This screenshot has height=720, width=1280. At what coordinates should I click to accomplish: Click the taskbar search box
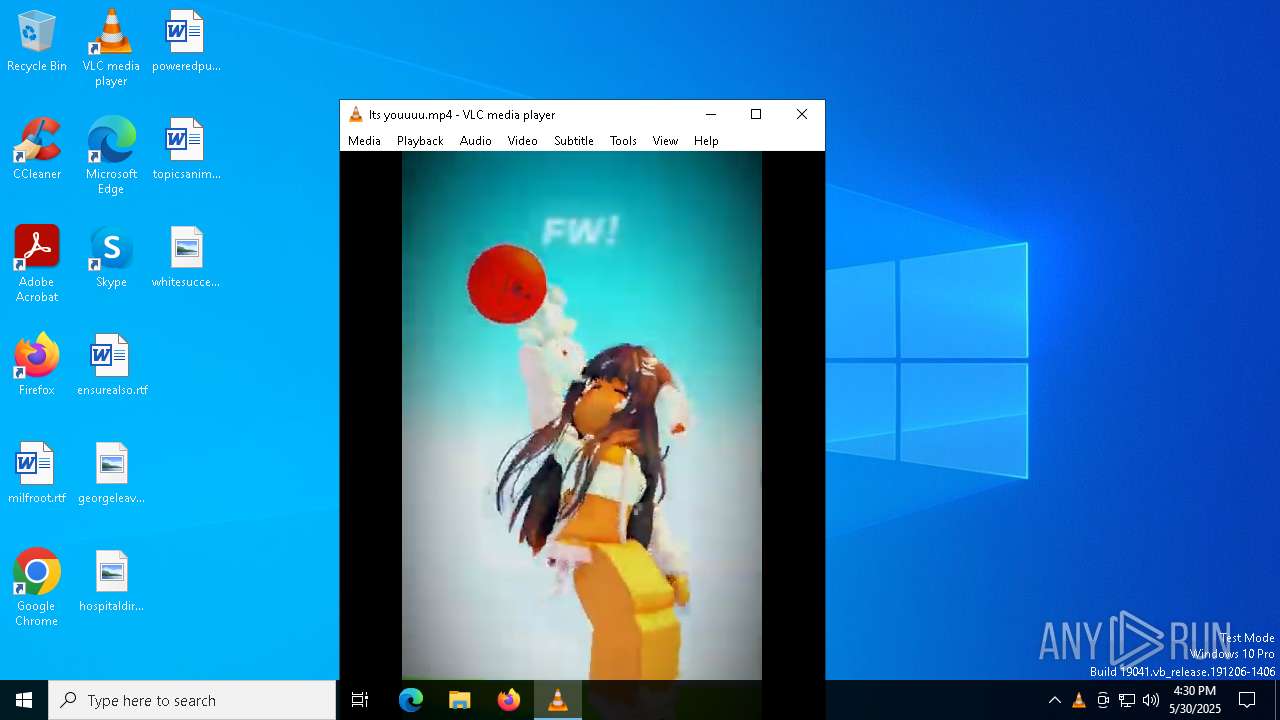click(192, 700)
